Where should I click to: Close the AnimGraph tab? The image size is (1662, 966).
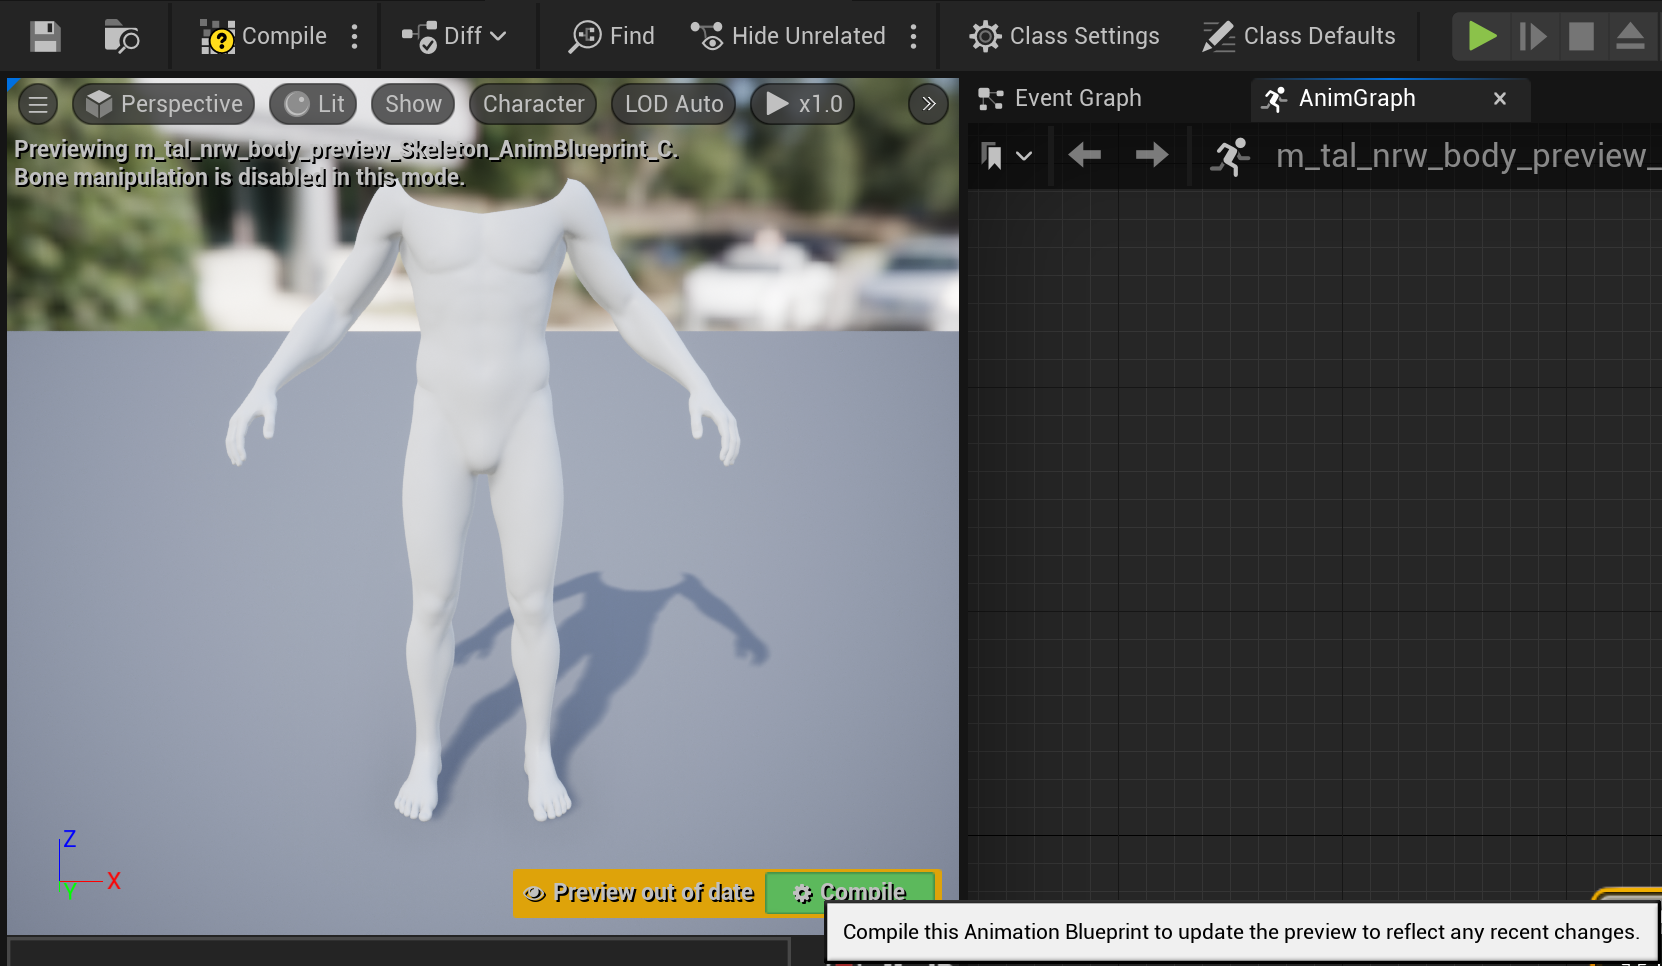(1499, 99)
